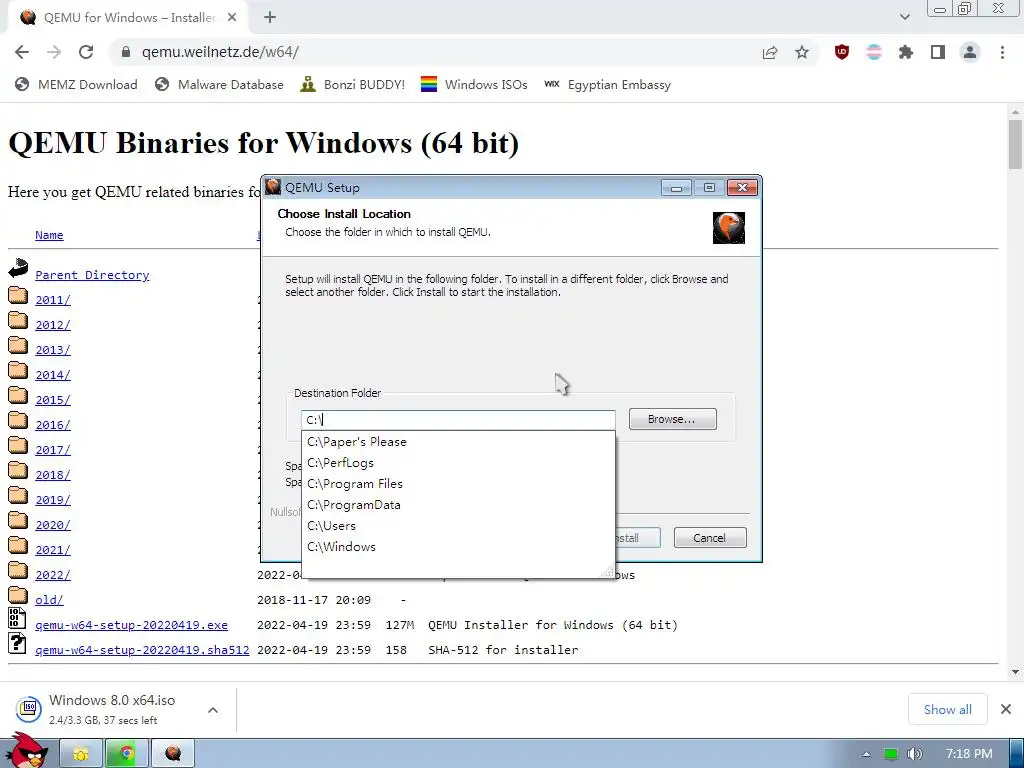1024x768 pixels.
Task: Open the 2019/ folder link
Action: [x=53, y=500]
